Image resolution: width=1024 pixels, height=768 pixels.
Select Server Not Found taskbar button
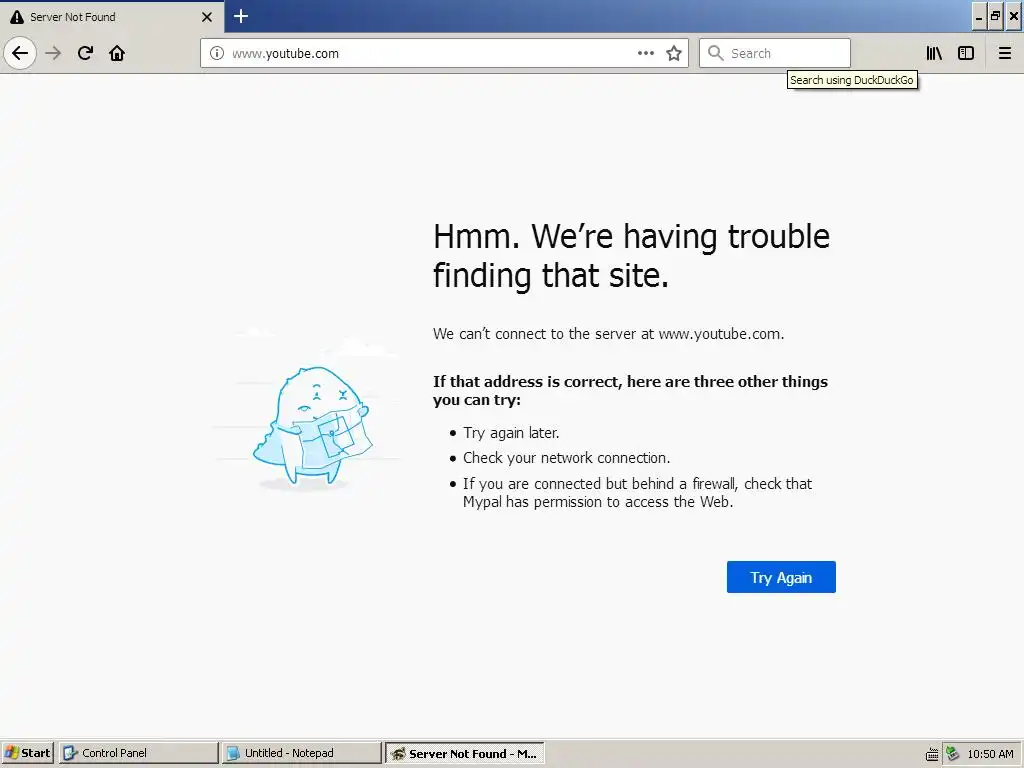click(464, 754)
